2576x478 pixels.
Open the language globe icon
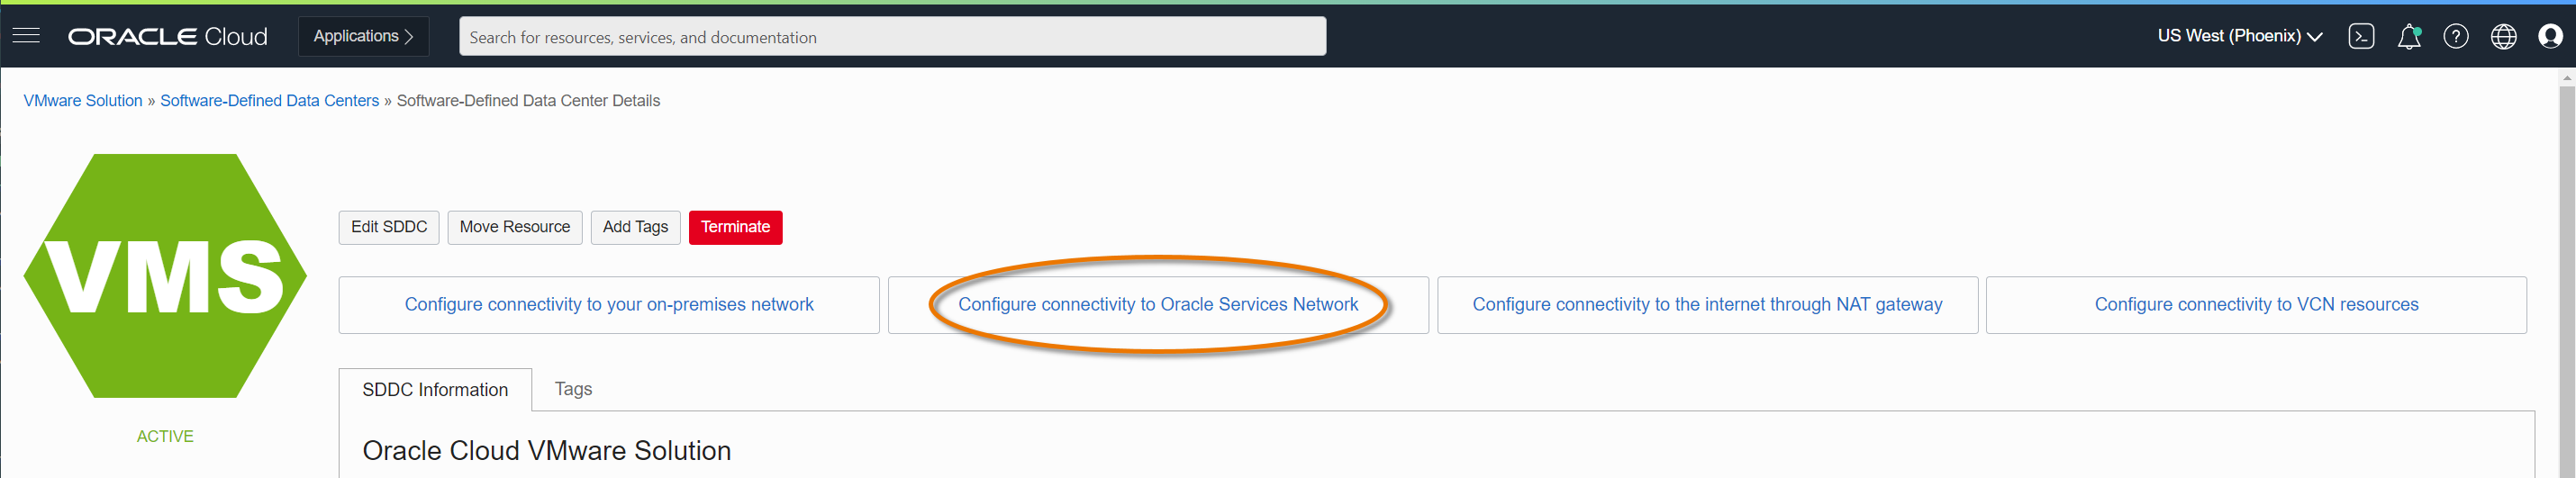coord(2503,37)
